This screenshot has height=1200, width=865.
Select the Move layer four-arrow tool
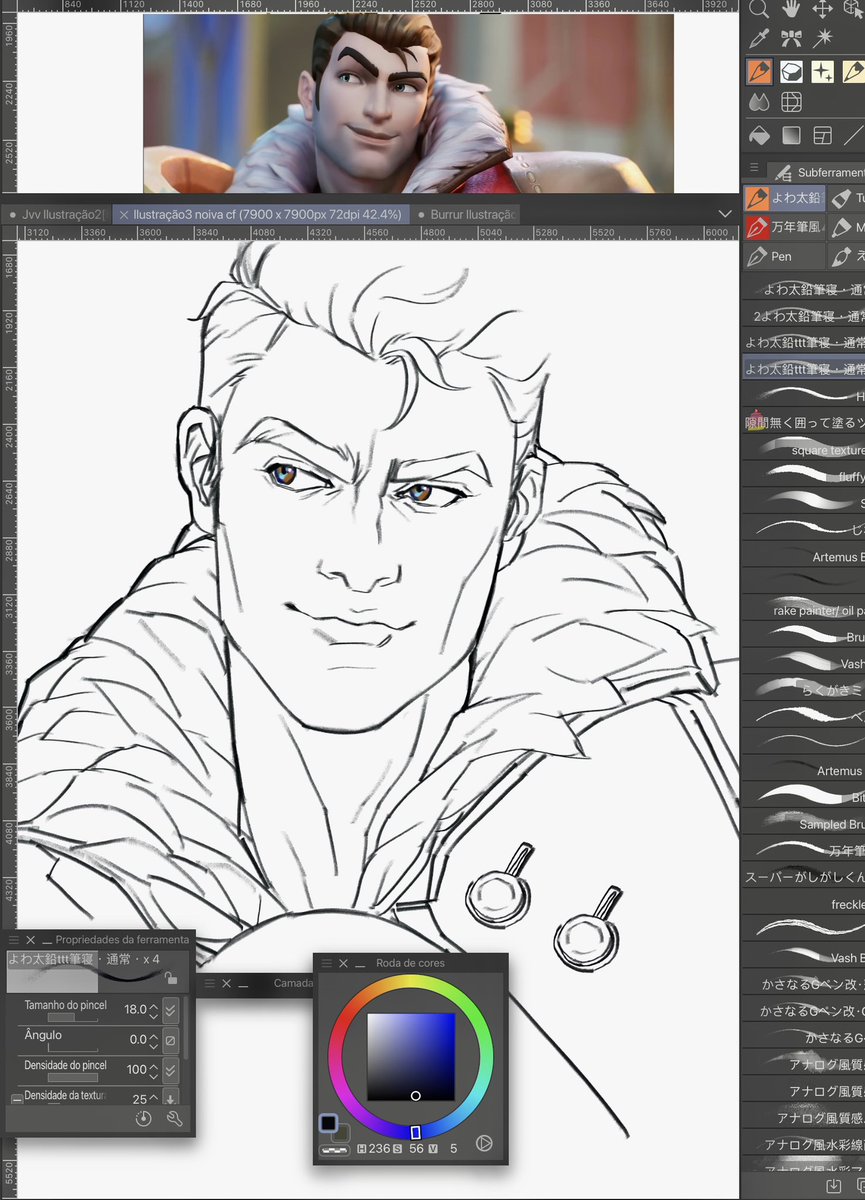point(823,9)
